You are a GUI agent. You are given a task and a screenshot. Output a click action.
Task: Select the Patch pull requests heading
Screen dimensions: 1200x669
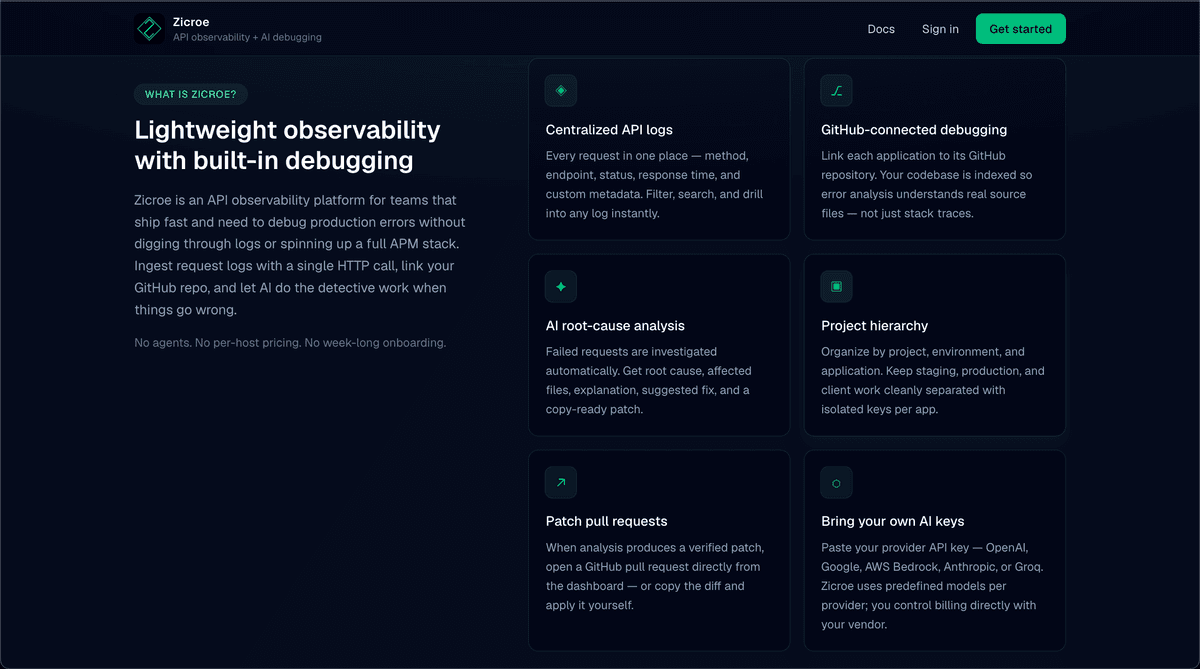click(606, 521)
